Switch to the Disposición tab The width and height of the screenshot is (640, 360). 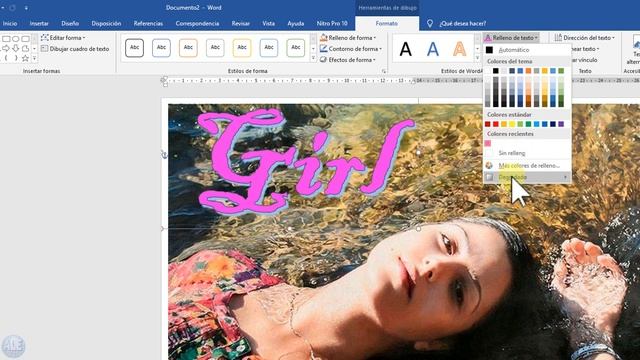pos(106,24)
